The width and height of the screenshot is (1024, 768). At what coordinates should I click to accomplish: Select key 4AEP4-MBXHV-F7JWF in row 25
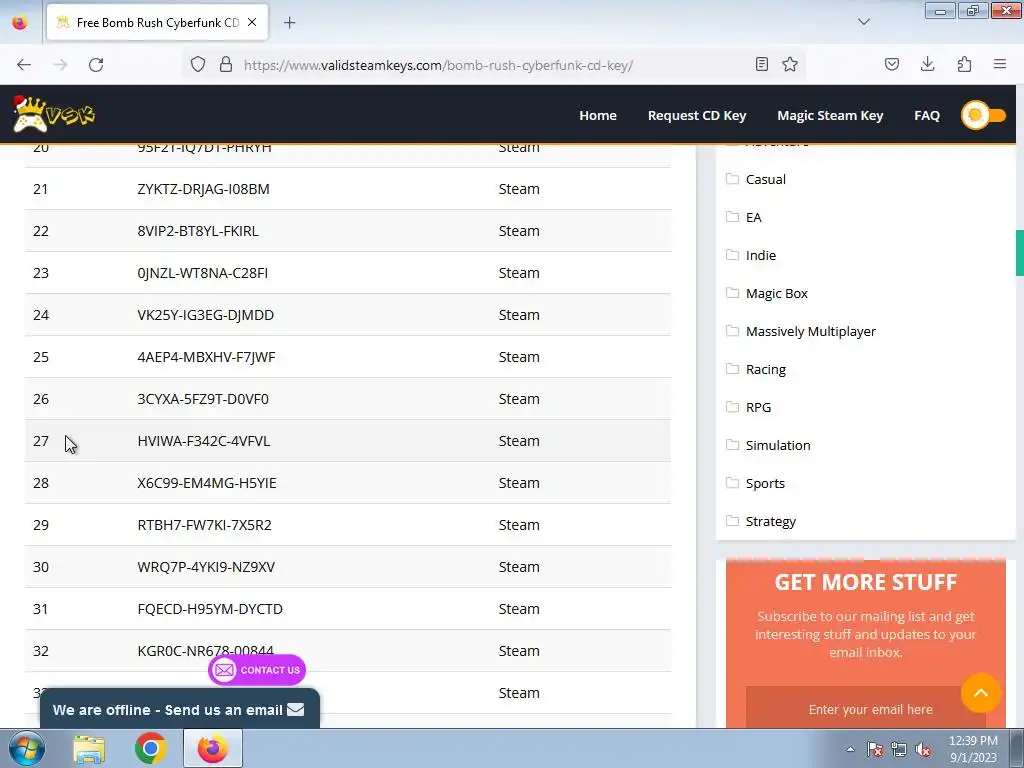point(206,357)
